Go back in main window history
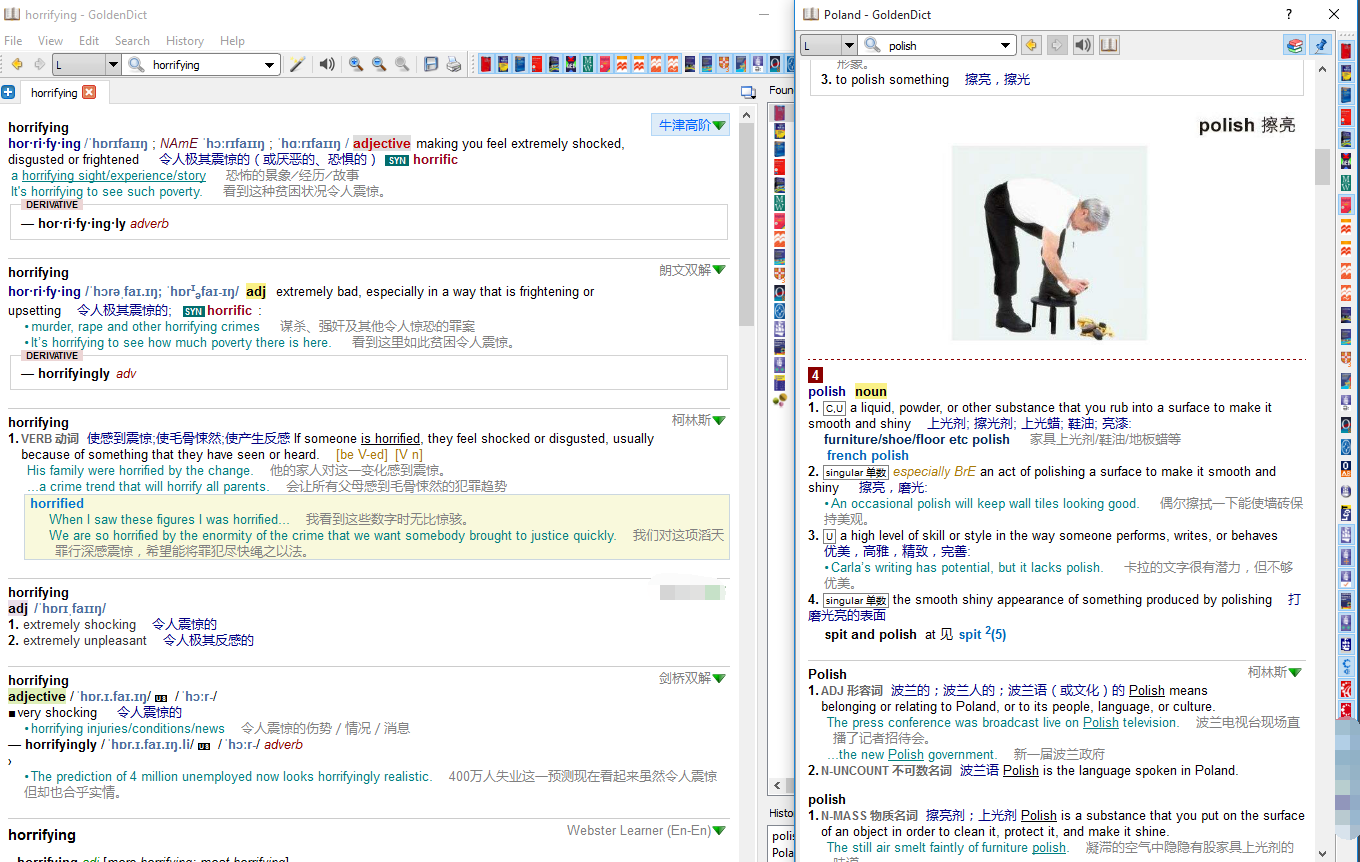 (17, 65)
